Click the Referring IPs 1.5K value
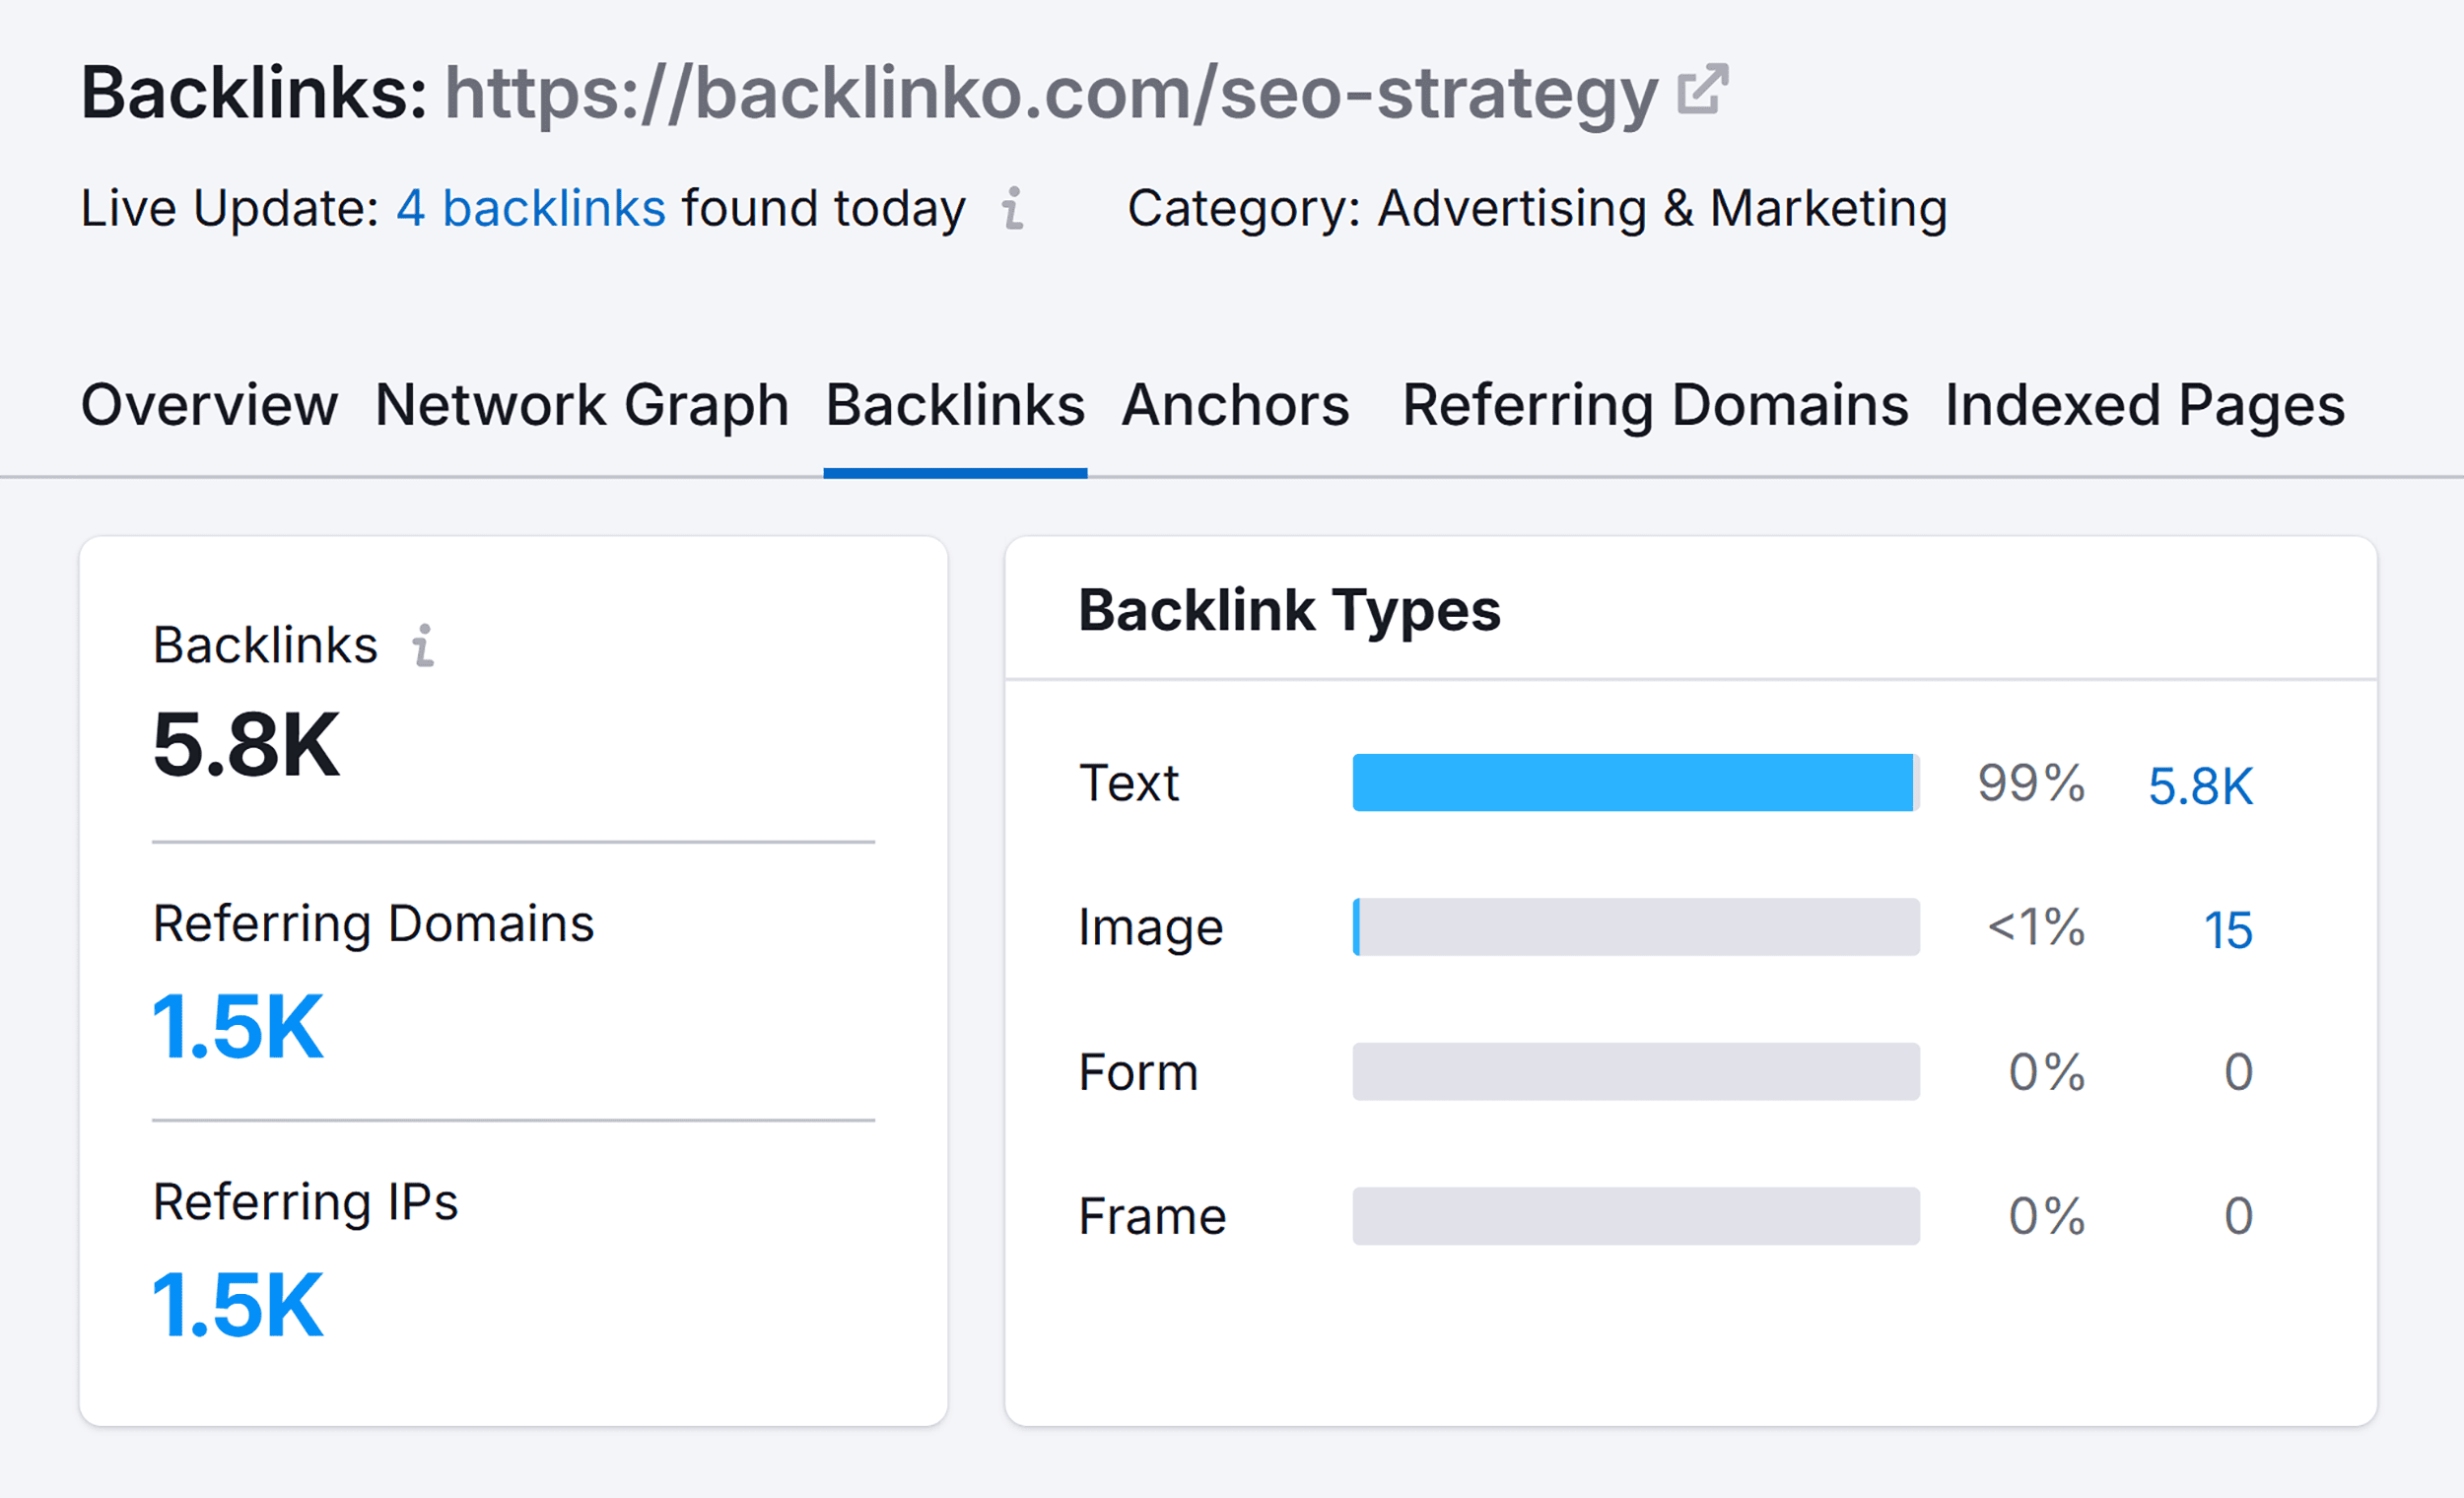 pos(238,1304)
